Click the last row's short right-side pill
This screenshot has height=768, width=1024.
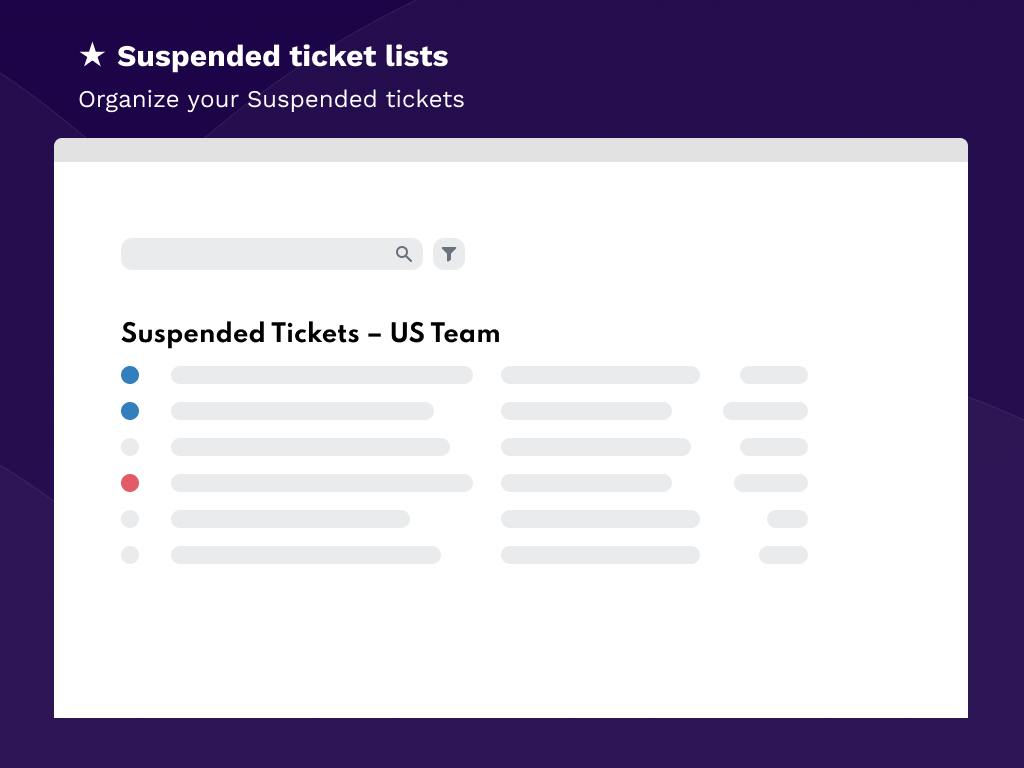(x=783, y=555)
